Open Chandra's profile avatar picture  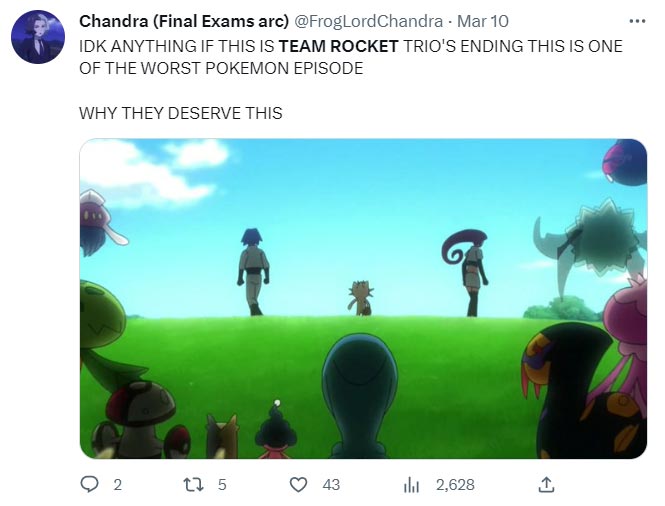tap(38, 37)
